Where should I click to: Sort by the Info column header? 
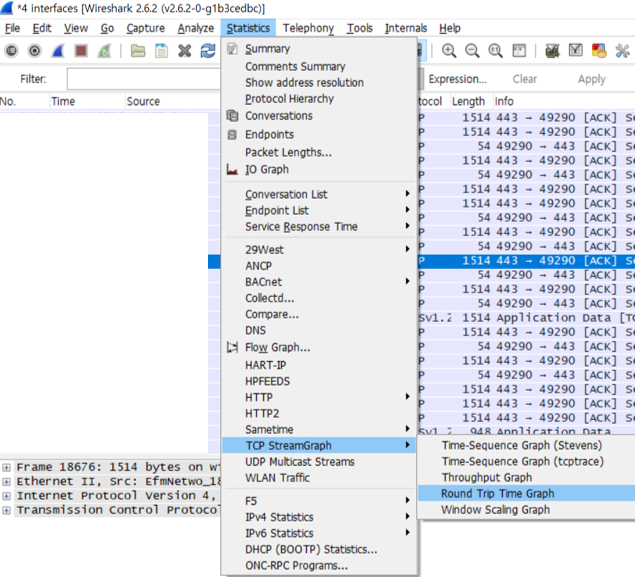pyautogui.click(x=504, y=101)
